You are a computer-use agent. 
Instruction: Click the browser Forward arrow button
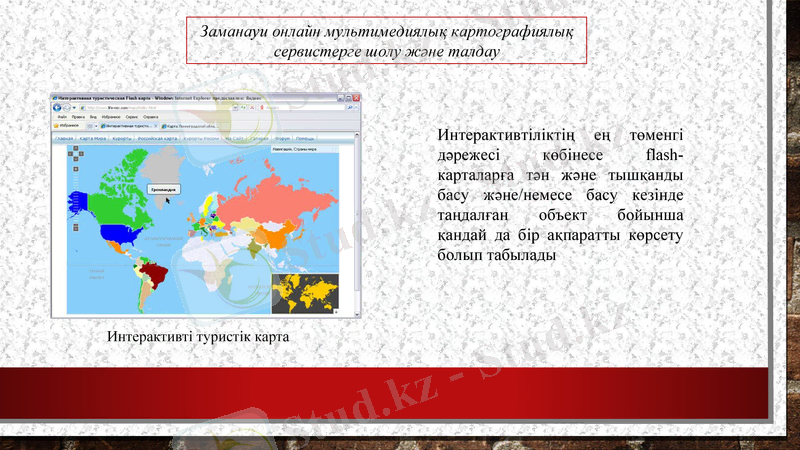pos(66,108)
